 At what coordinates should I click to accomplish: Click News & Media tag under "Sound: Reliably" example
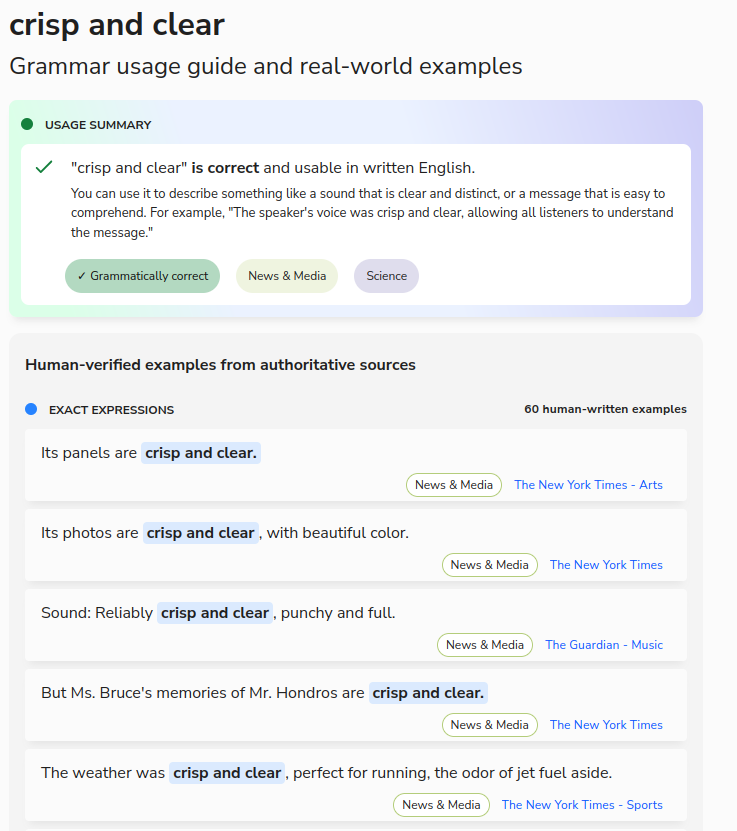pyautogui.click(x=485, y=645)
